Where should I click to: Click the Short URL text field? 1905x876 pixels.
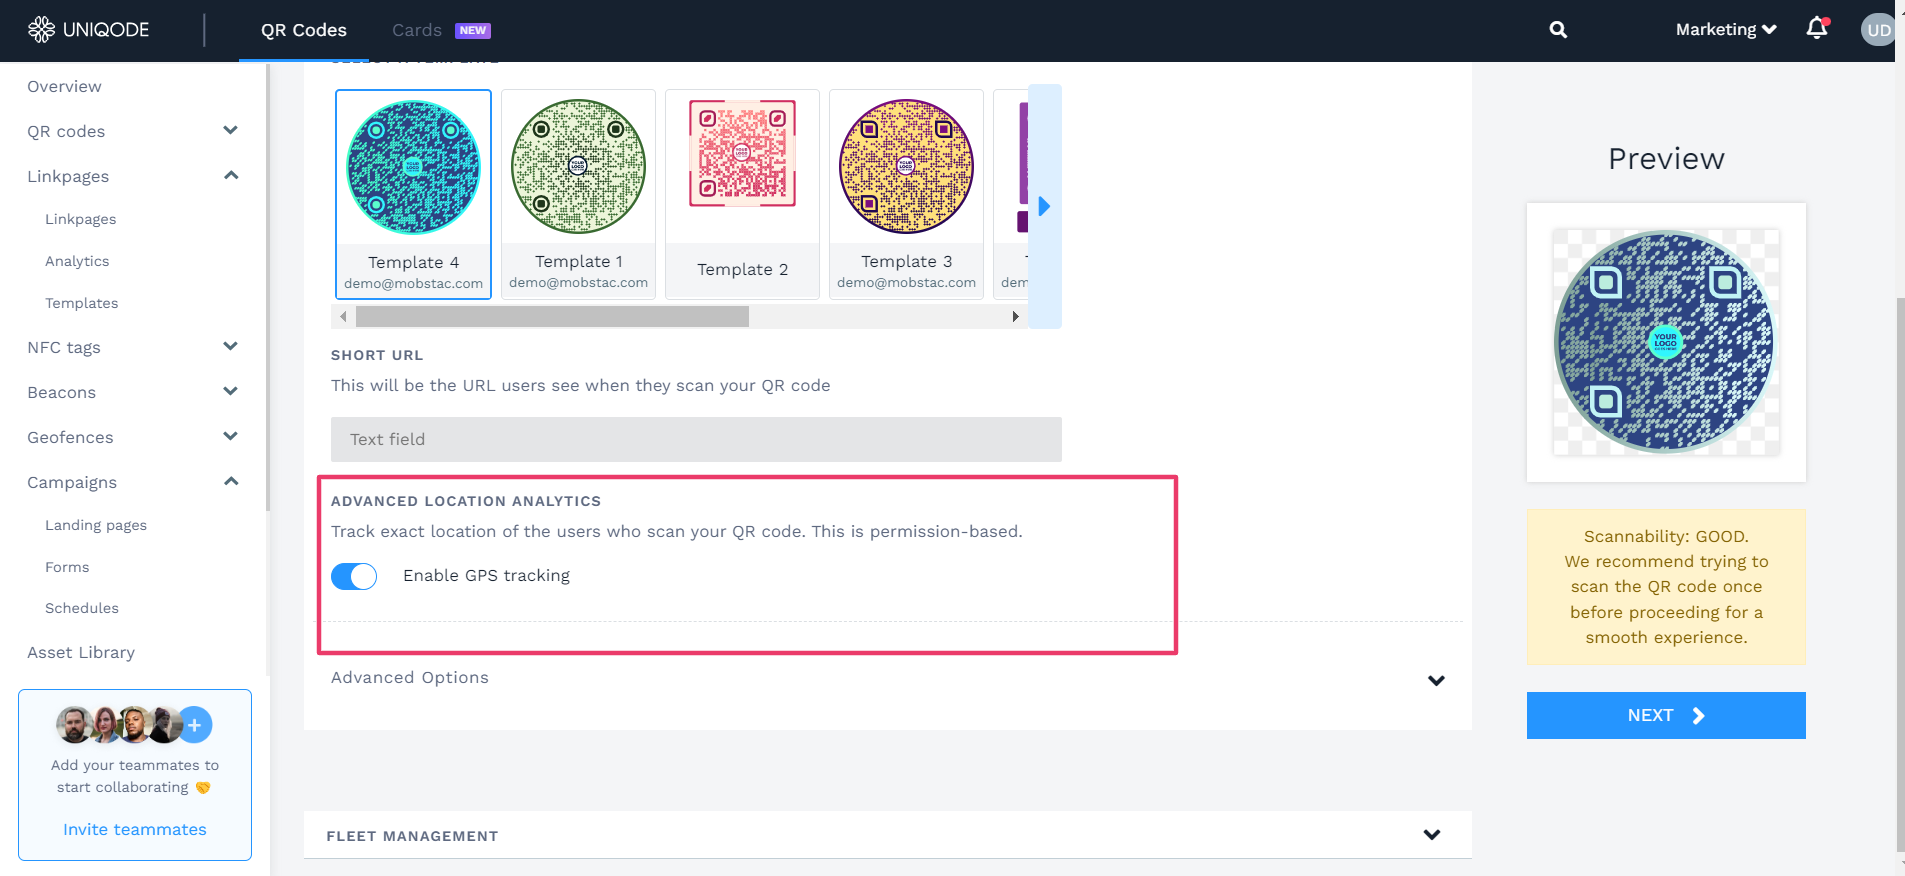(696, 439)
